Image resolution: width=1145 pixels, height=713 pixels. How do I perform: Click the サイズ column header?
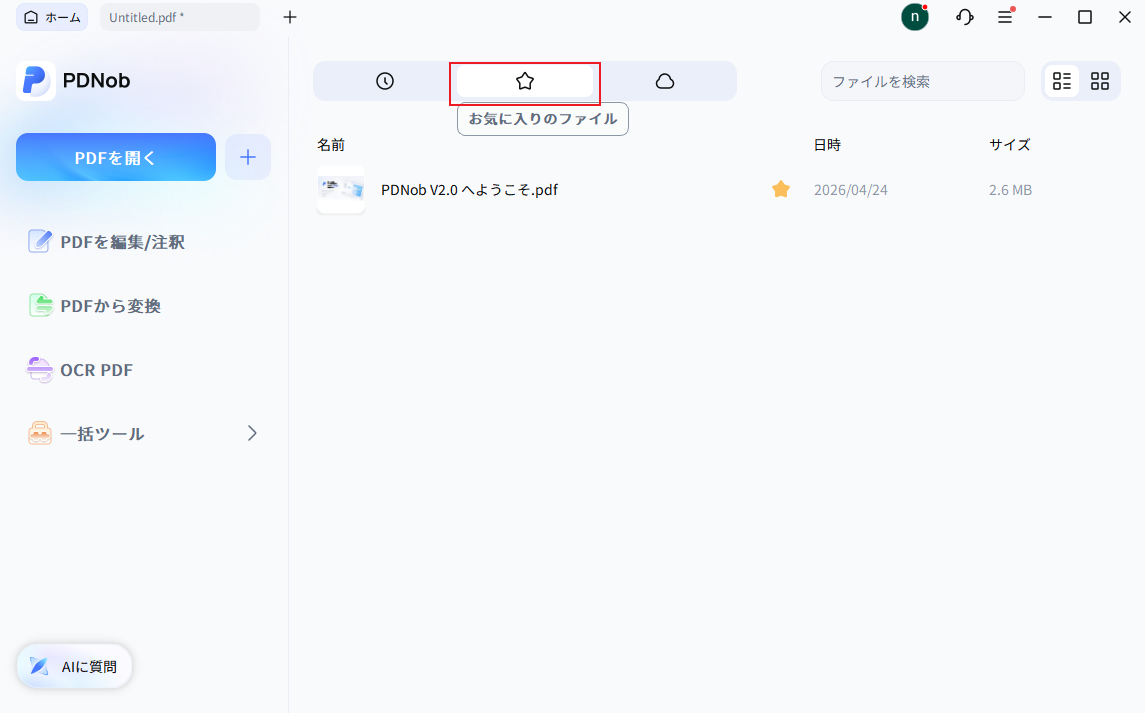pos(1010,145)
